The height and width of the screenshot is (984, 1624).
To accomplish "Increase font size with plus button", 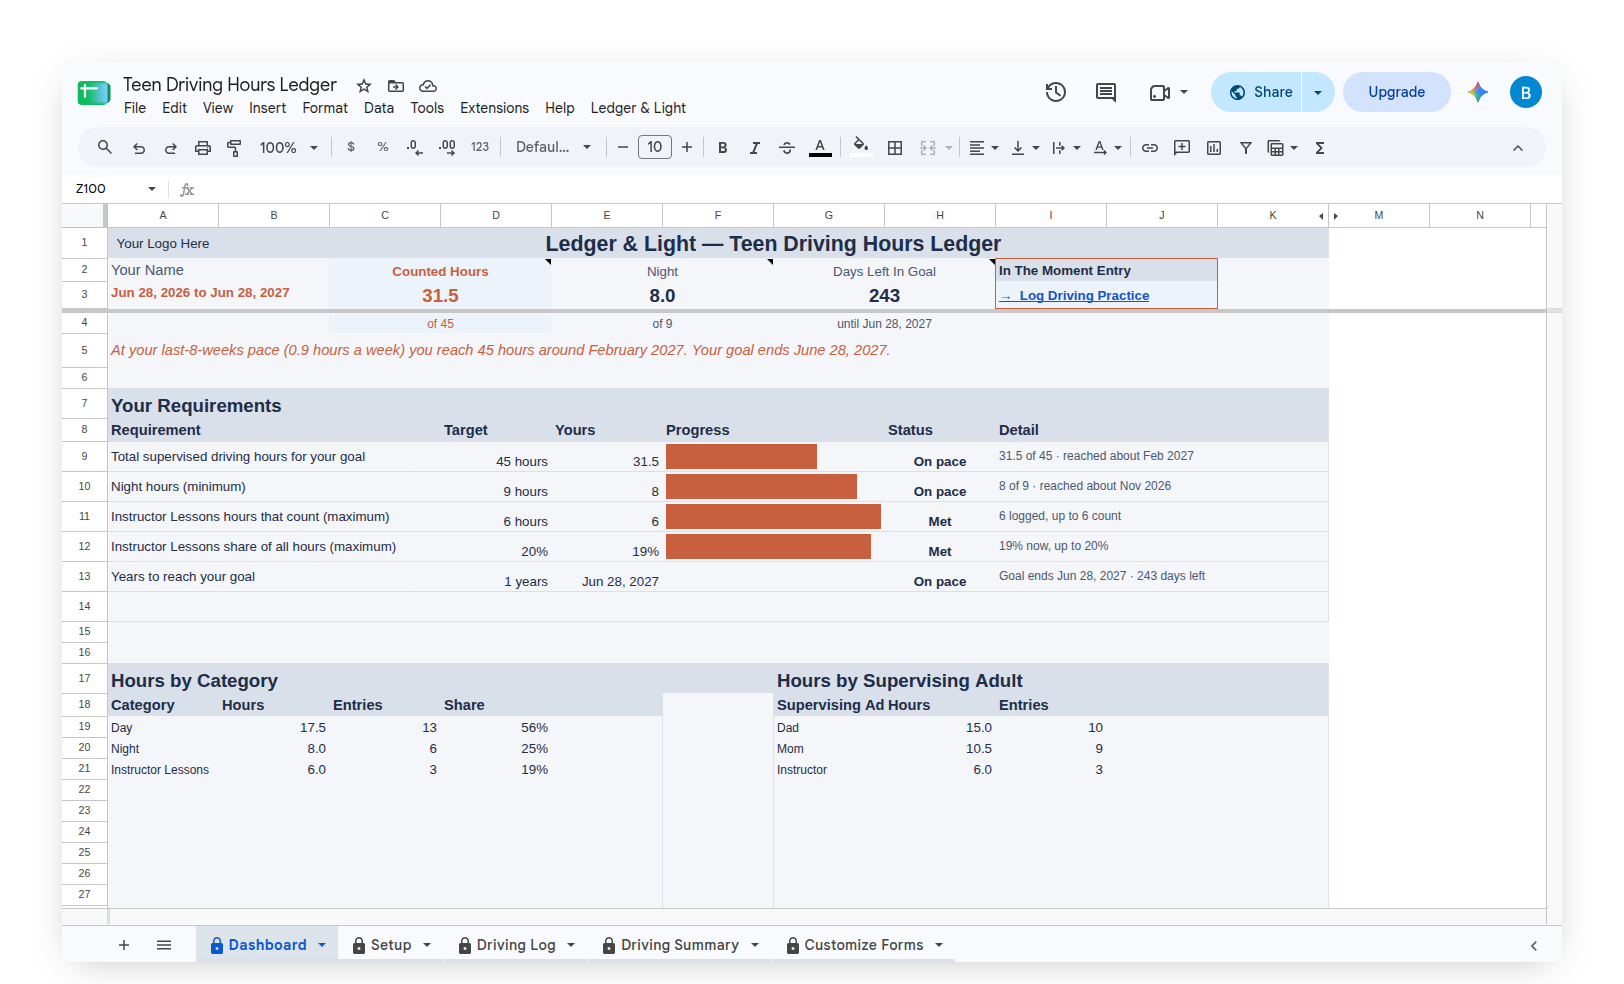I will tap(687, 148).
